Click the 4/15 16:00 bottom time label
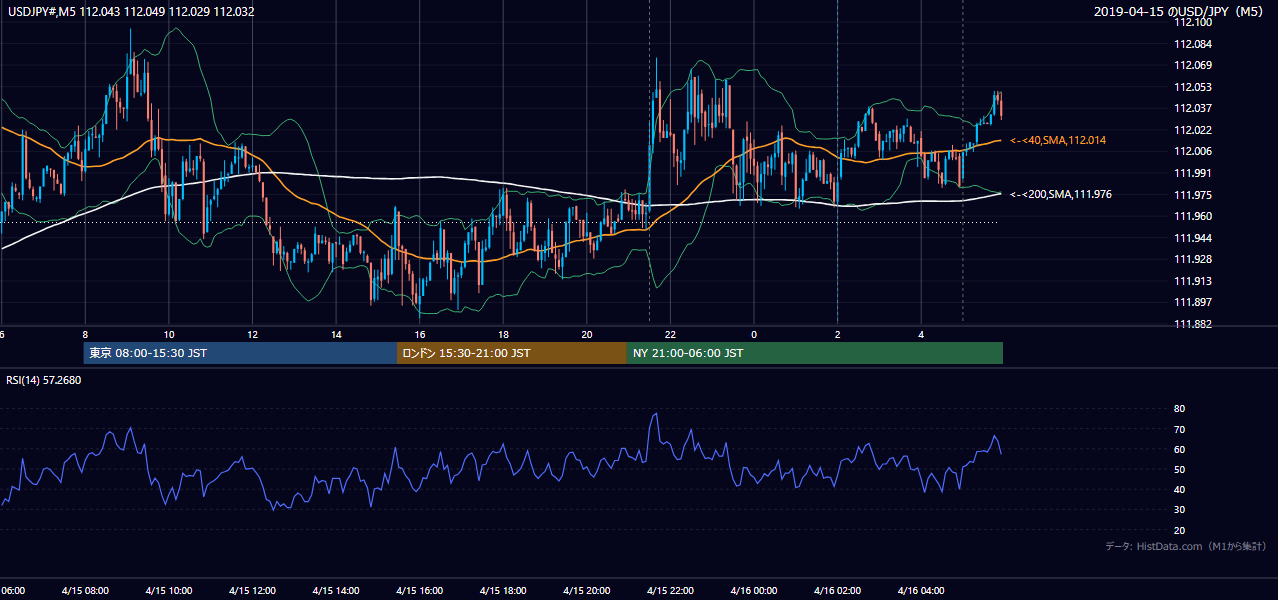The image size is (1278, 600). [419, 591]
